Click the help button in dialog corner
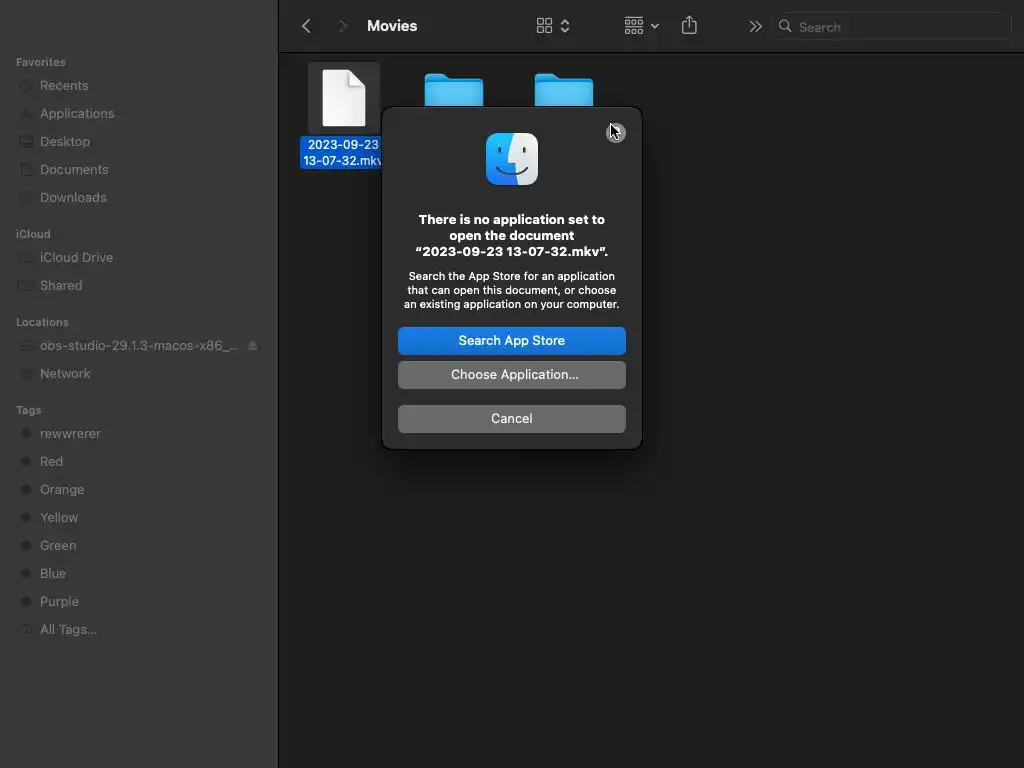 [616, 133]
